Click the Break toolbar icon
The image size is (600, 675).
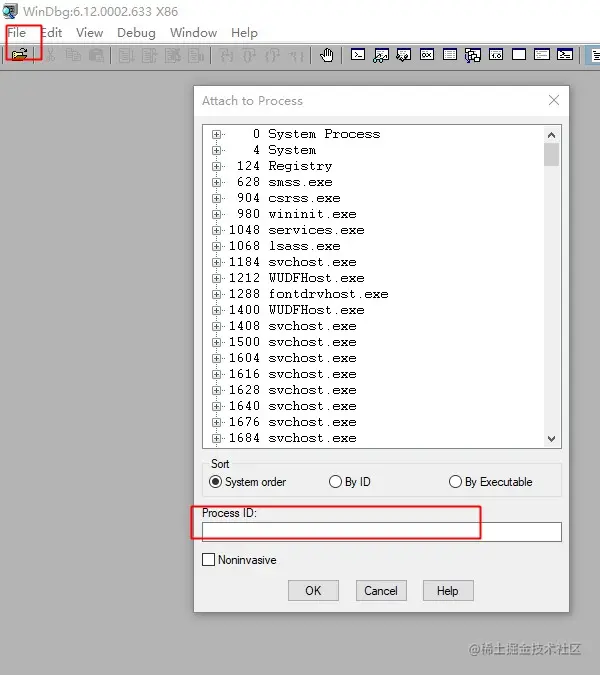pyautogui.click(x=195, y=55)
